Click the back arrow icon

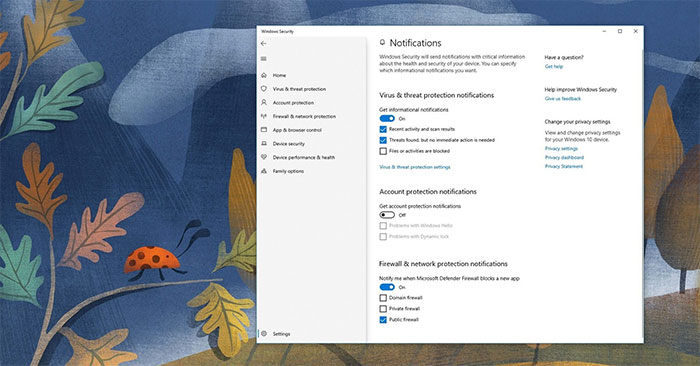[263, 43]
